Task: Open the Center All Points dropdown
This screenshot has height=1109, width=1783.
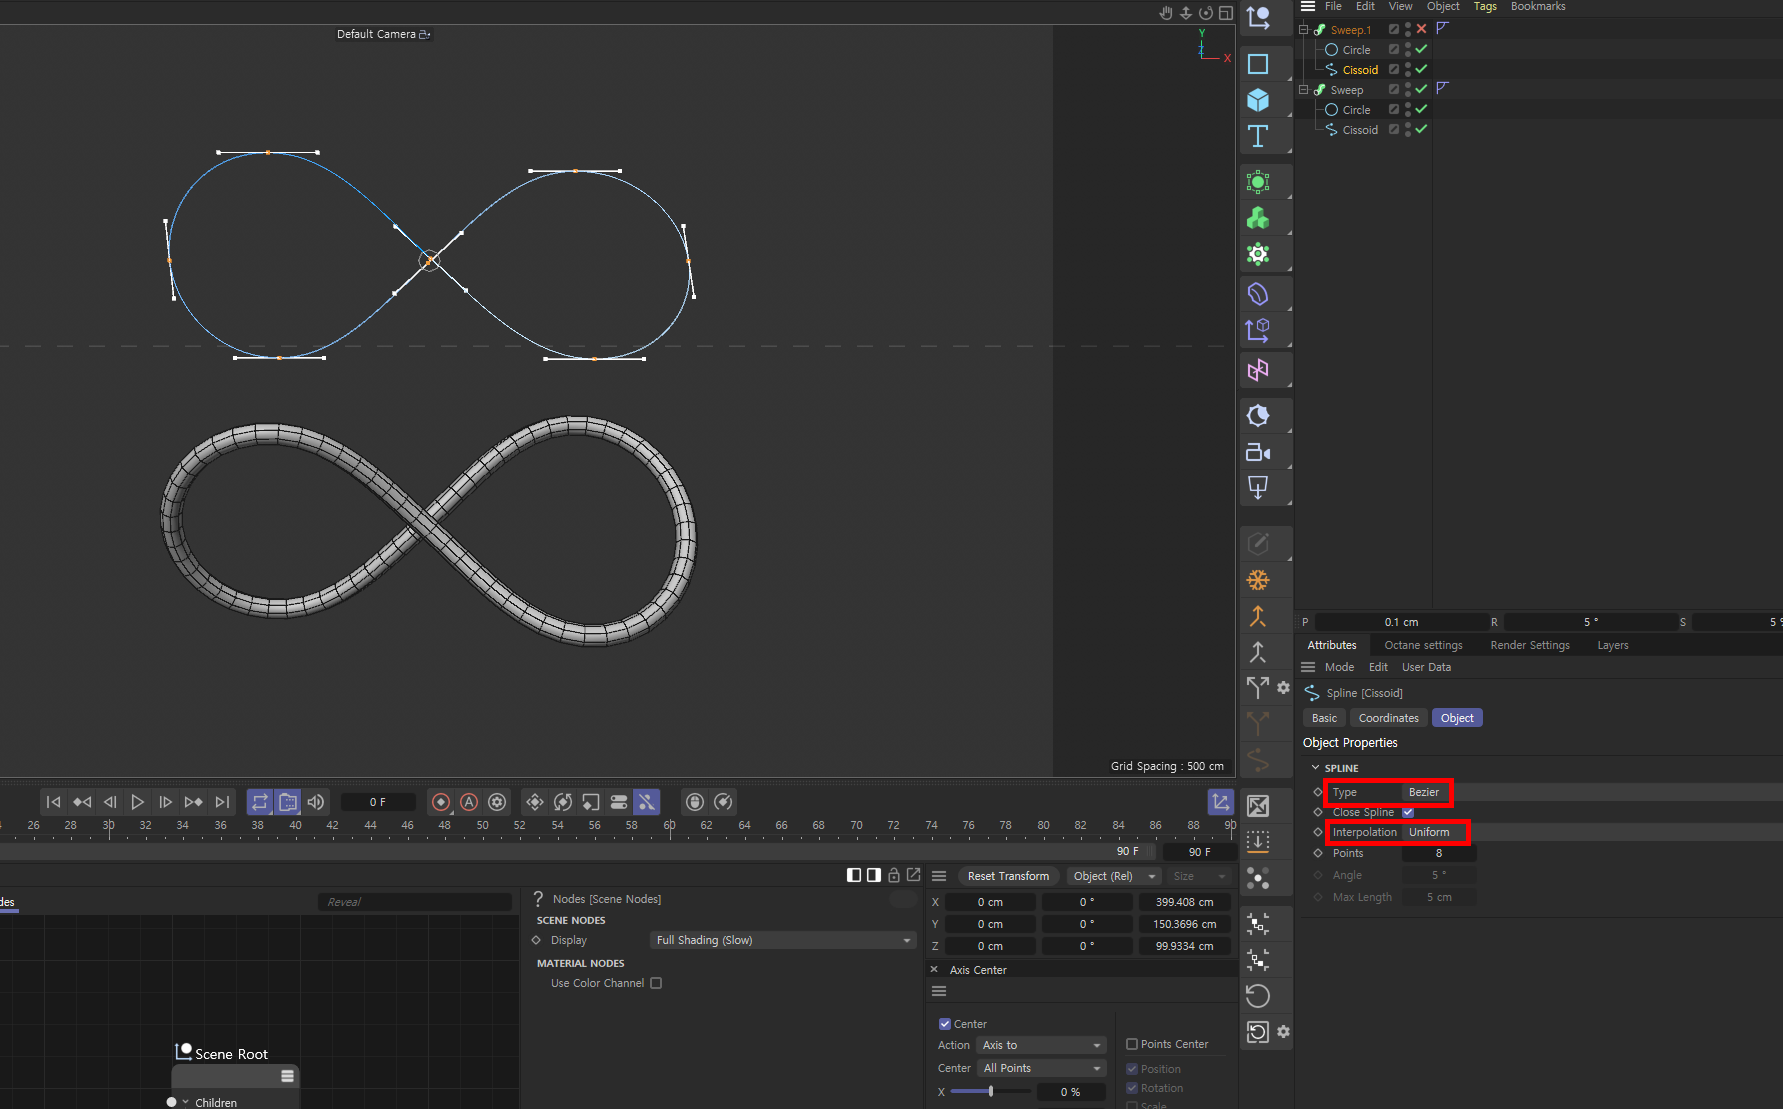Action: pyautogui.click(x=1041, y=1068)
